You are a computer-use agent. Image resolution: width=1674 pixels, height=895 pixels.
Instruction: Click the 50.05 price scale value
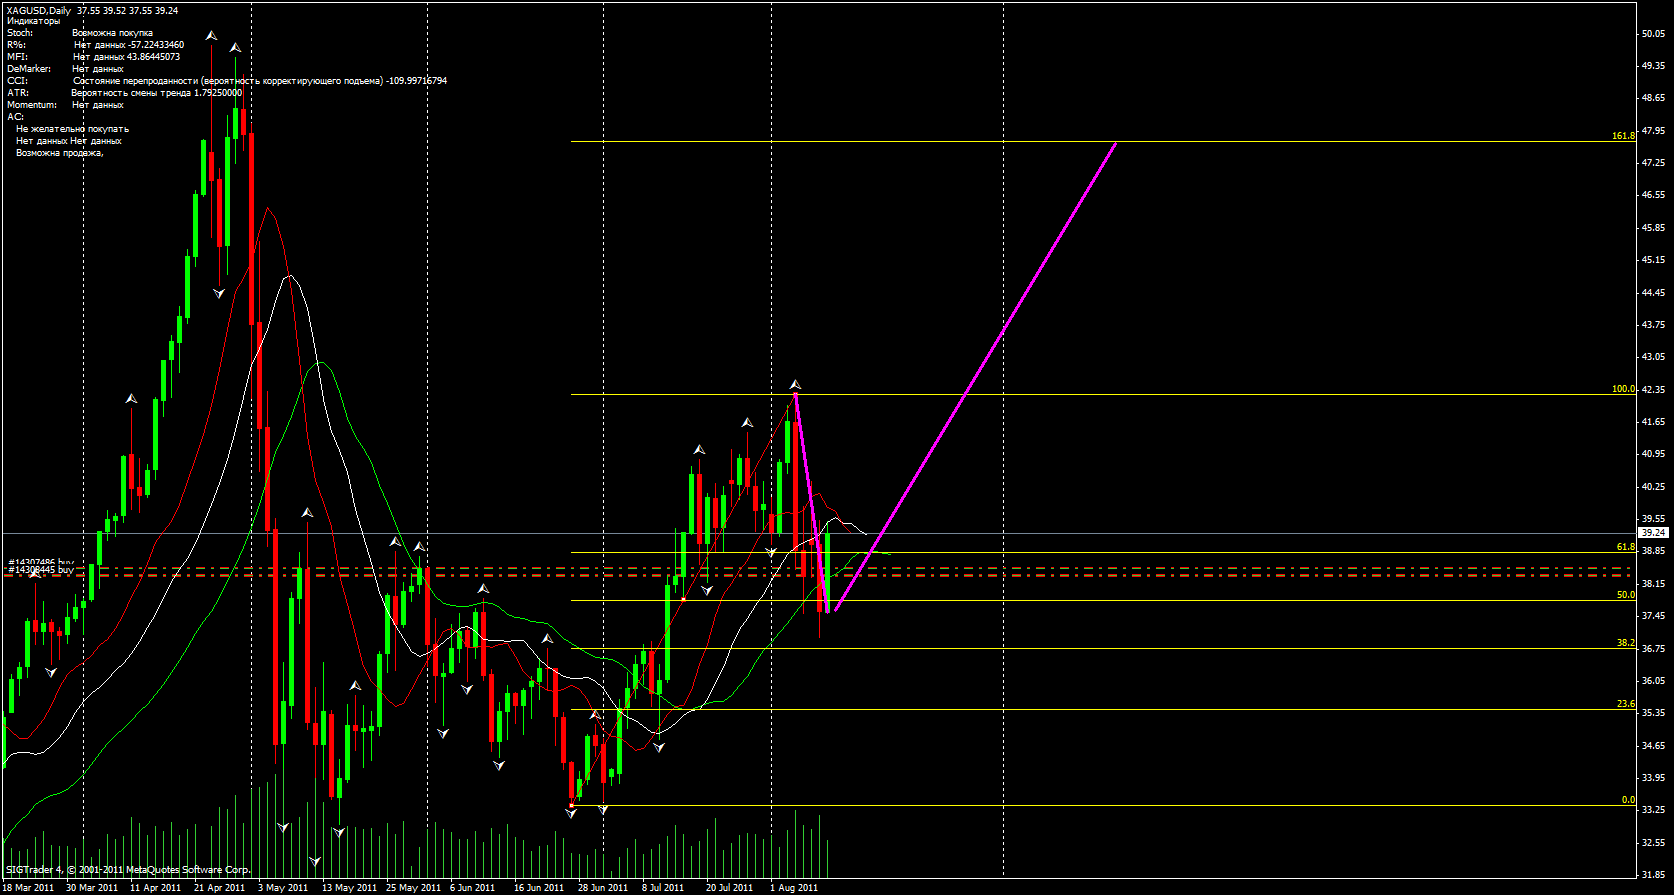click(x=1653, y=34)
